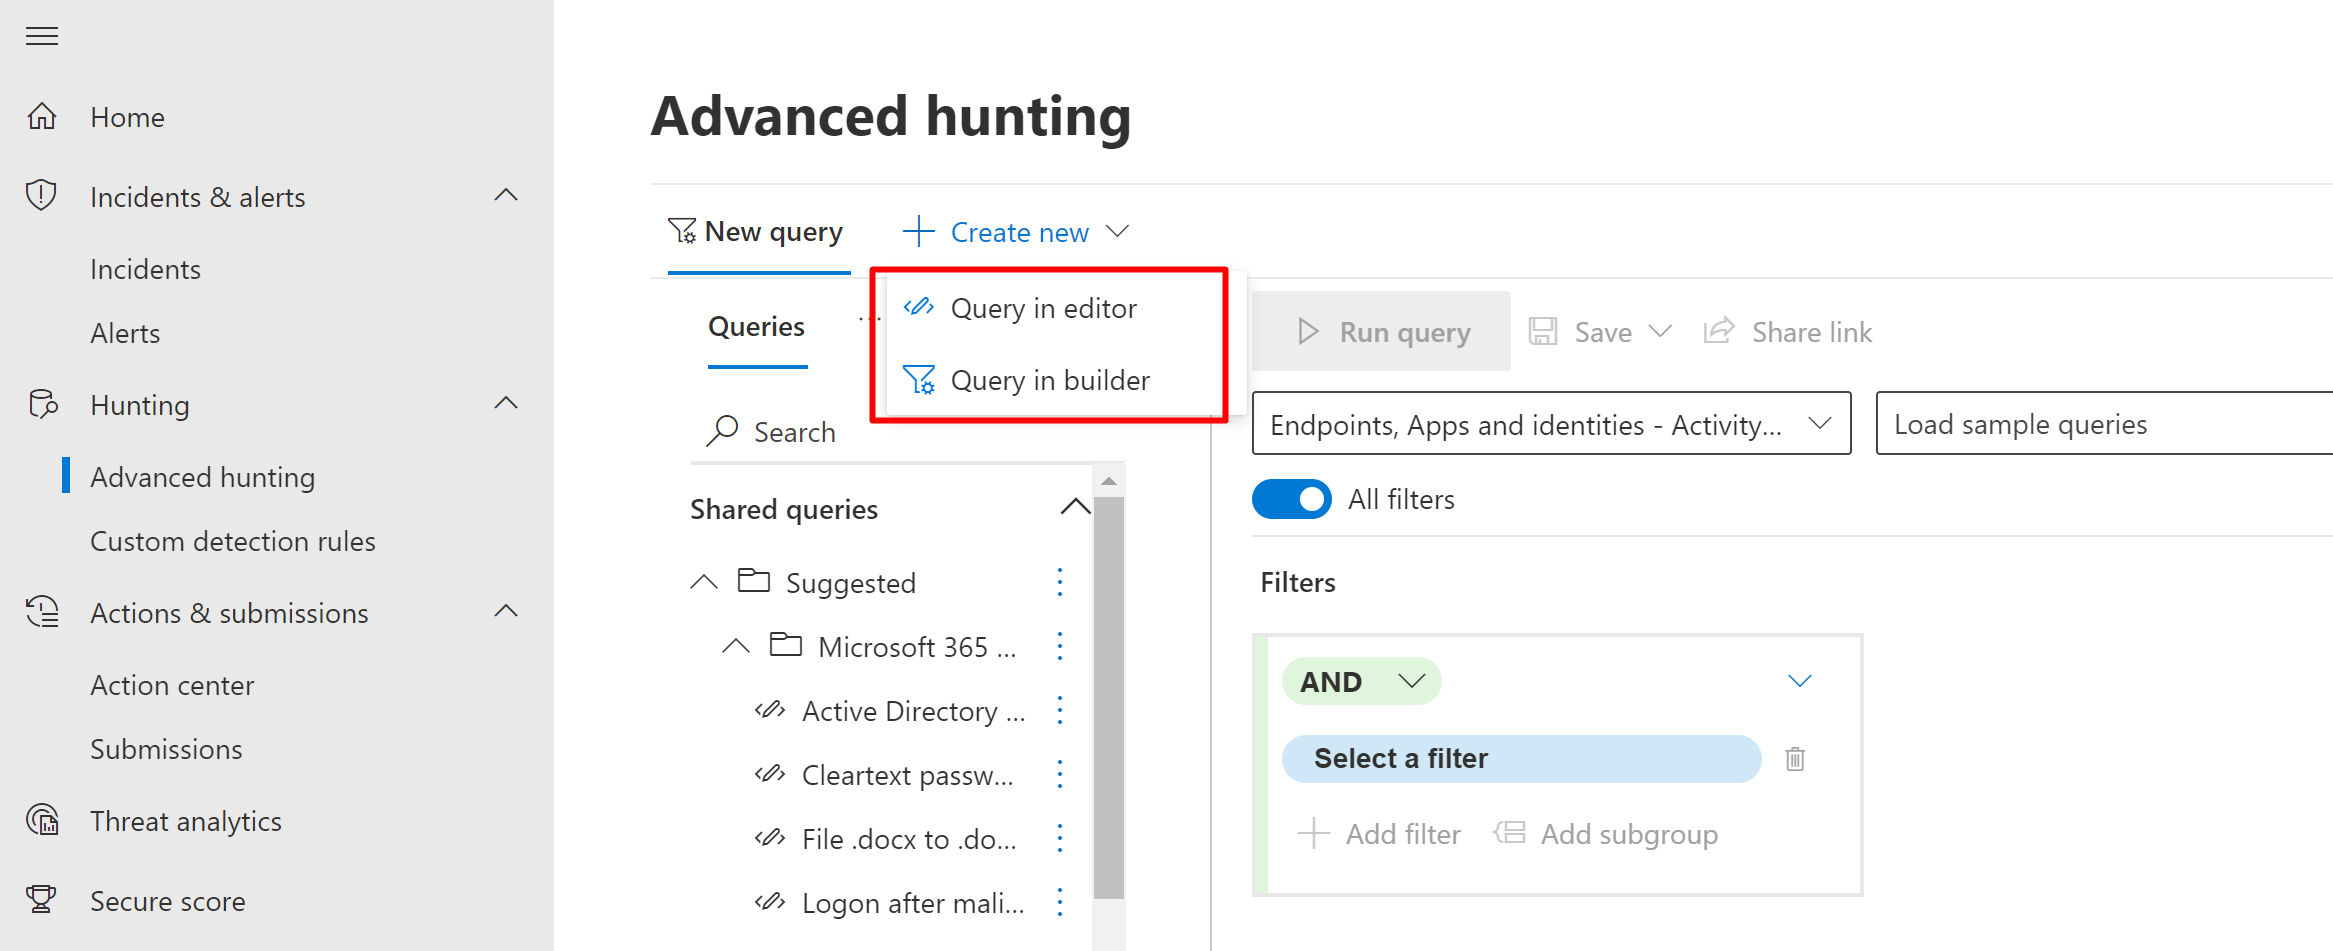Open Endpoints, Apps and identities dropdown
Image resolution: width=2333 pixels, height=951 pixels.
tap(1550, 424)
